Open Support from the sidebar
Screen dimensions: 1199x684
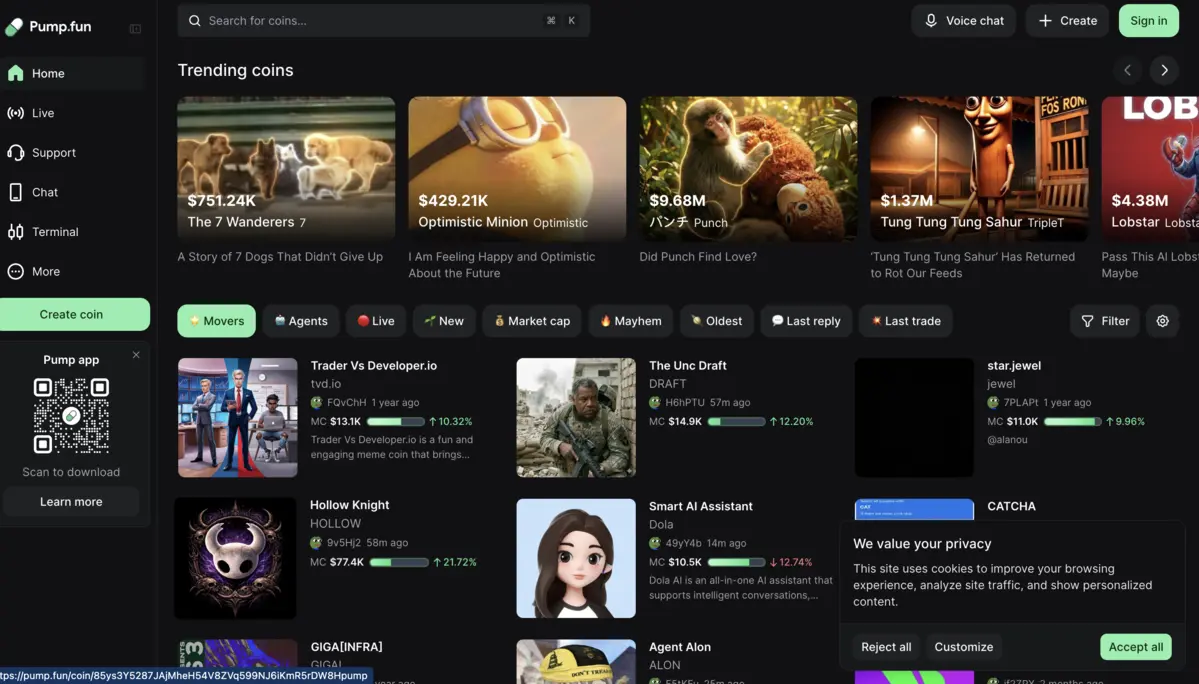click(53, 153)
